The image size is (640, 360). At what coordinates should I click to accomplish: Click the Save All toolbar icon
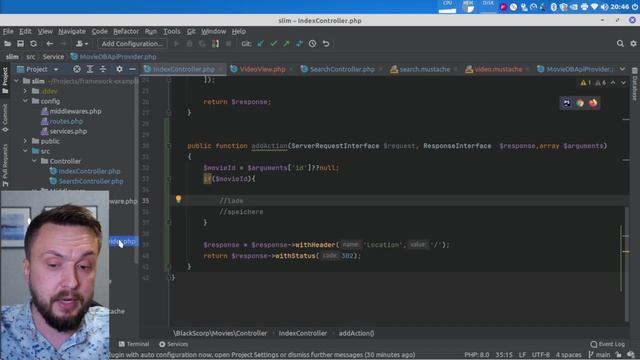tap(20, 44)
